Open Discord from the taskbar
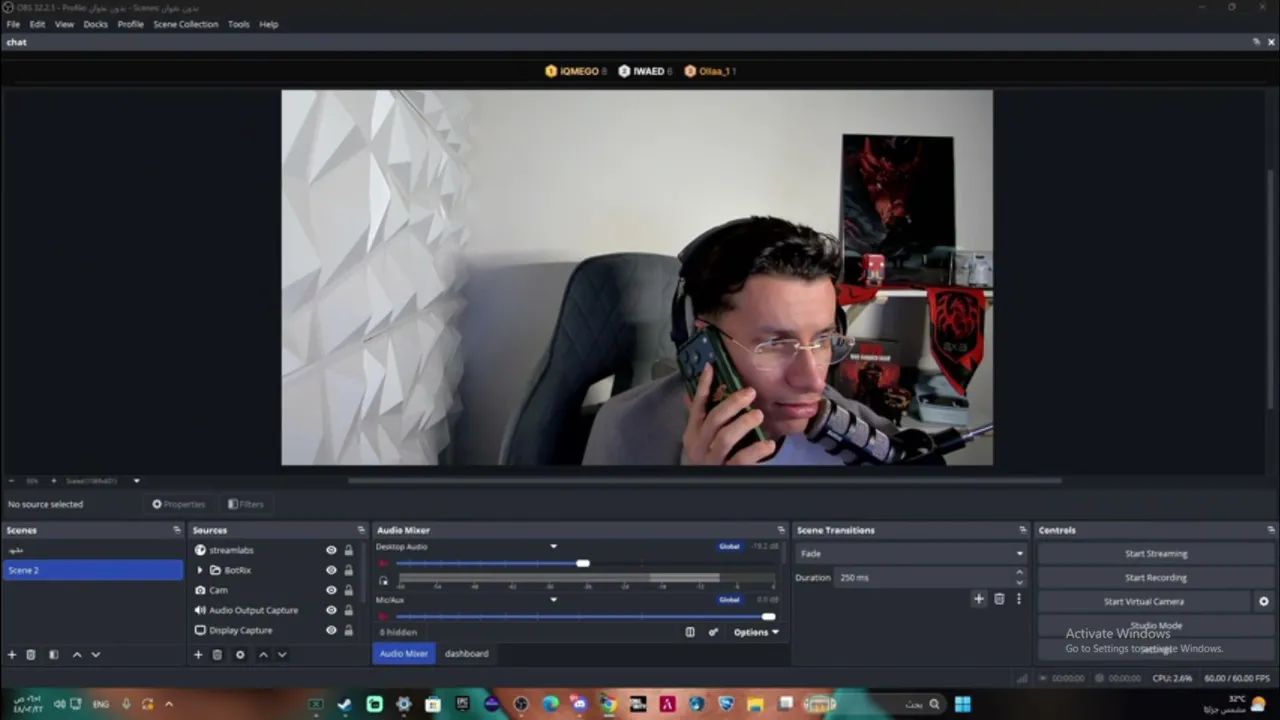The image size is (1280, 720). [579, 704]
